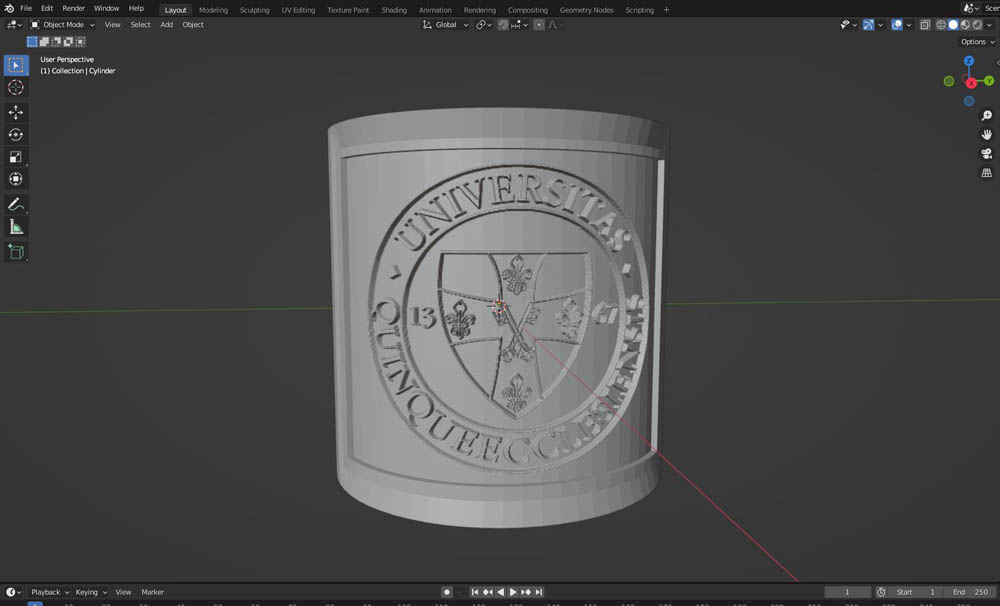Open the Options dropdown
Viewport: 1000px width, 606px height.
pos(978,42)
